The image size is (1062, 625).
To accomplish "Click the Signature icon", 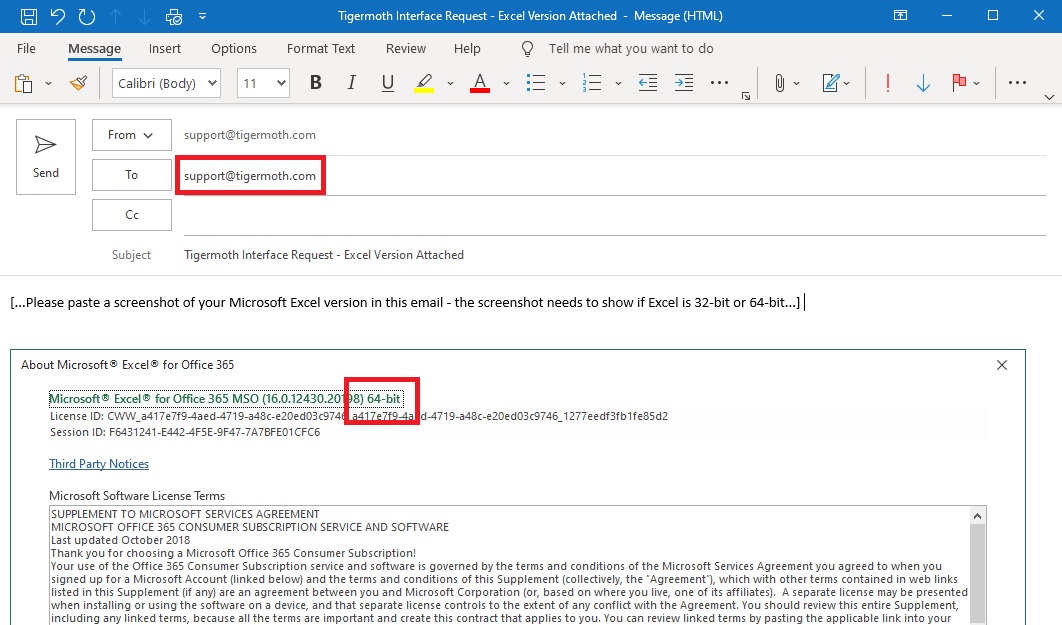I will coord(830,83).
